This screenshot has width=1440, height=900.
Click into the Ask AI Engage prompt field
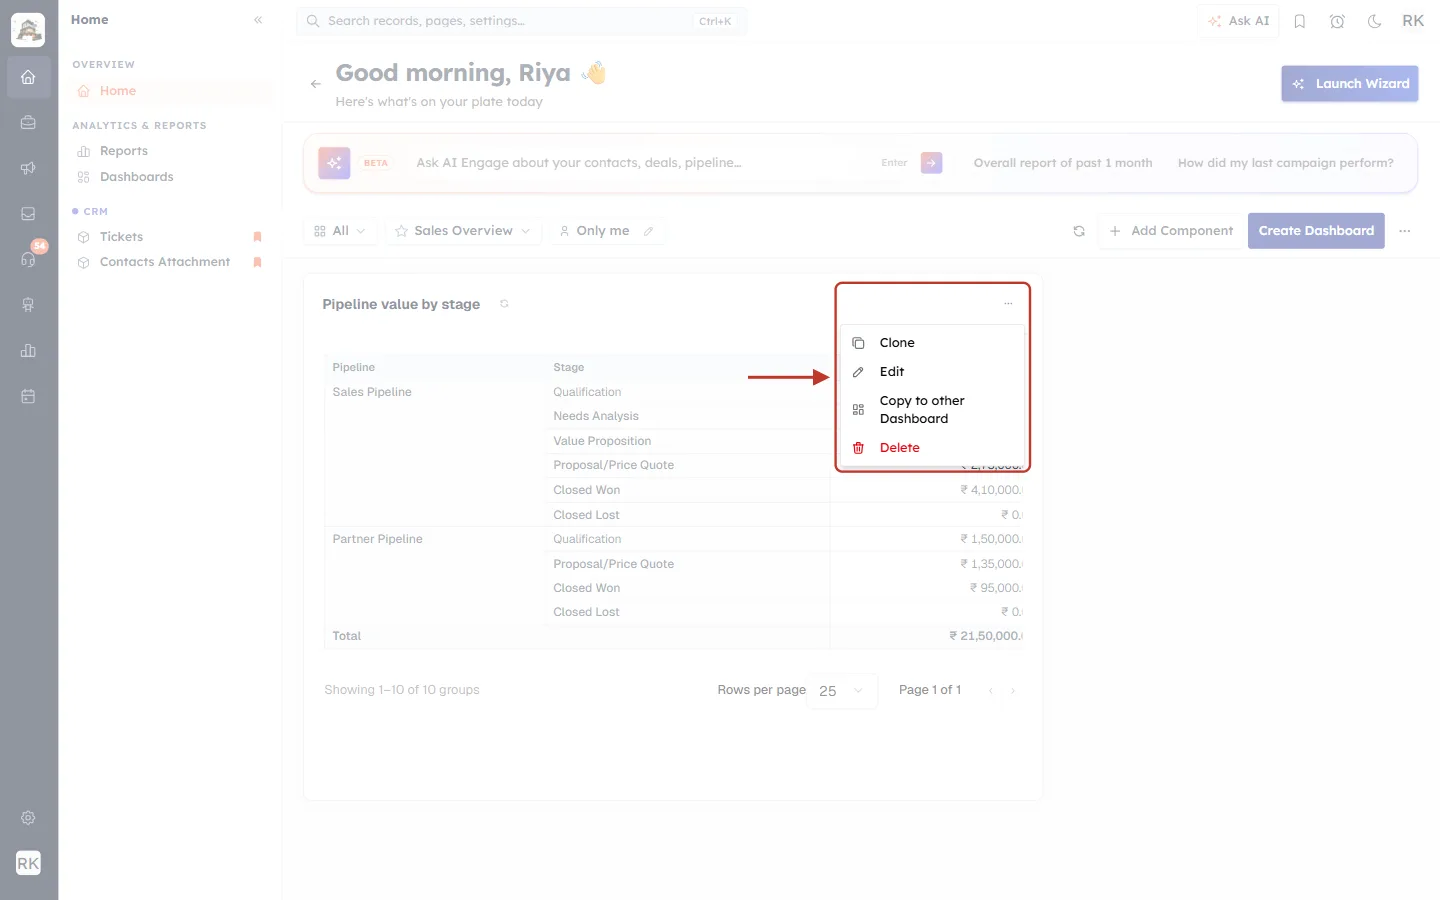(x=640, y=163)
